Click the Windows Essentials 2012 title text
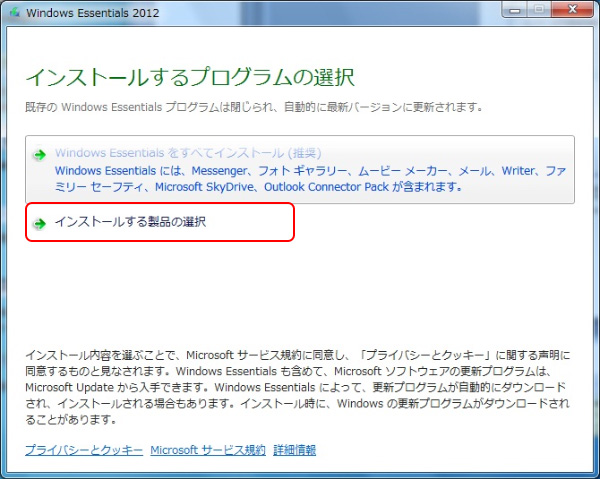 pos(93,13)
